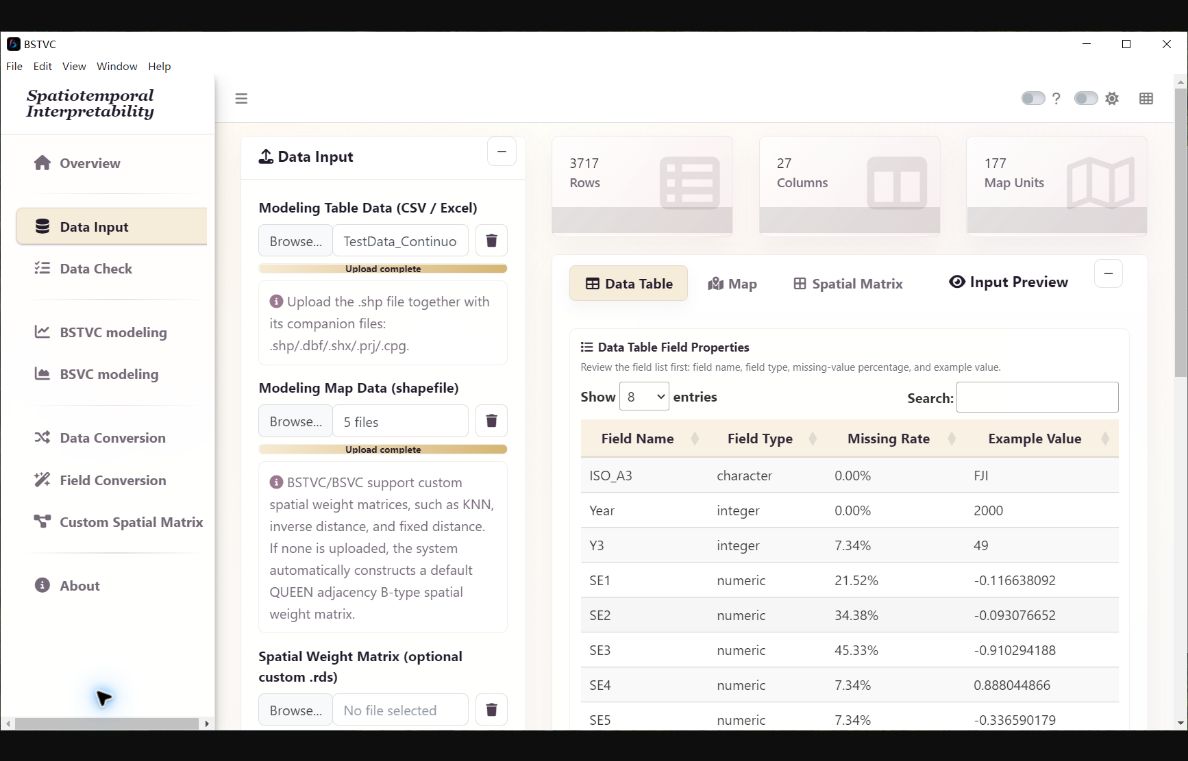Open the Edit menu
The width and height of the screenshot is (1188, 761).
click(x=42, y=66)
